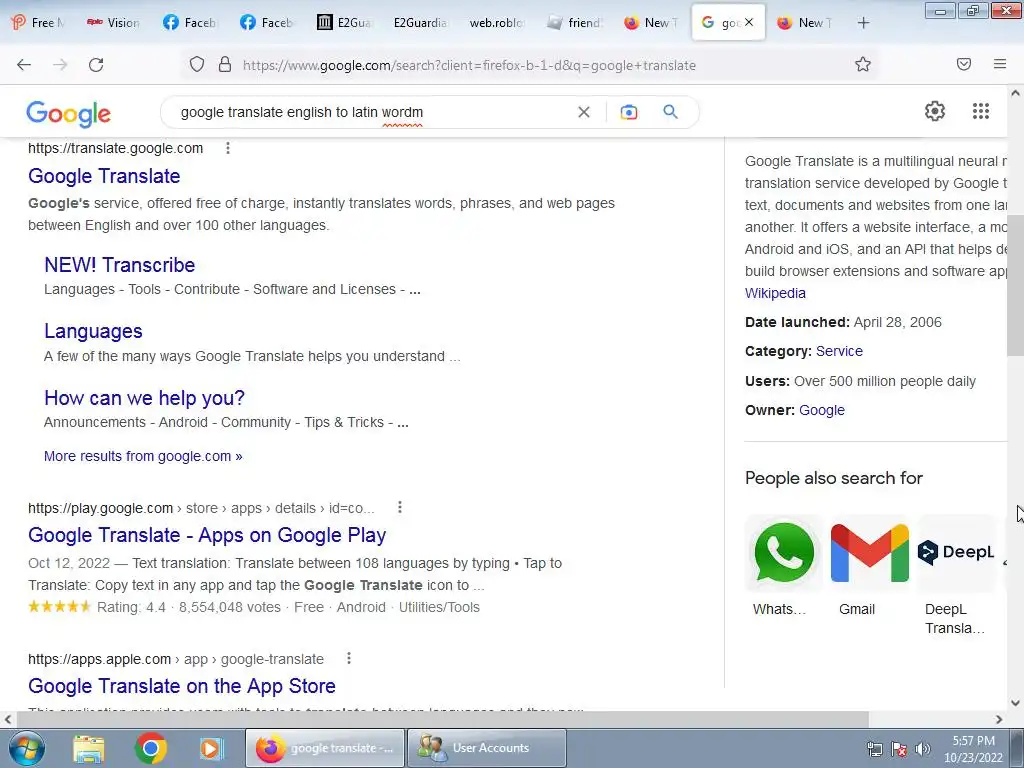Show more results from google.com
Screen dimensions: 1024x768
(143, 456)
